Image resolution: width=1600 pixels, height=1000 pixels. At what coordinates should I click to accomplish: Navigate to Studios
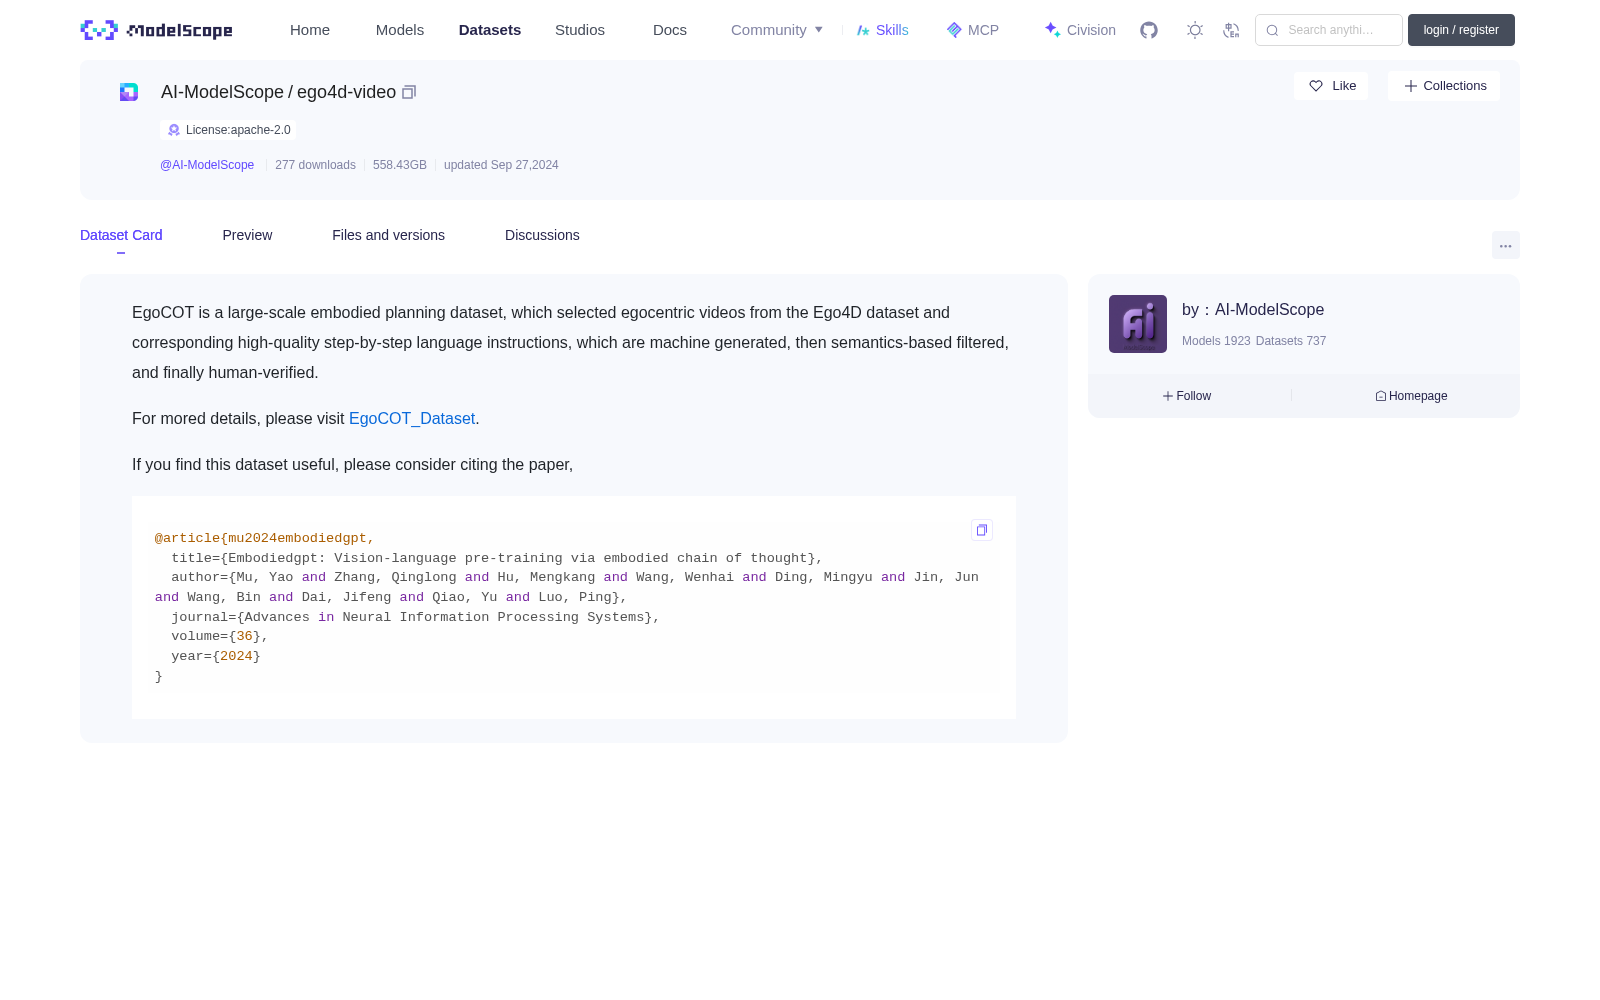pyautogui.click(x=580, y=30)
